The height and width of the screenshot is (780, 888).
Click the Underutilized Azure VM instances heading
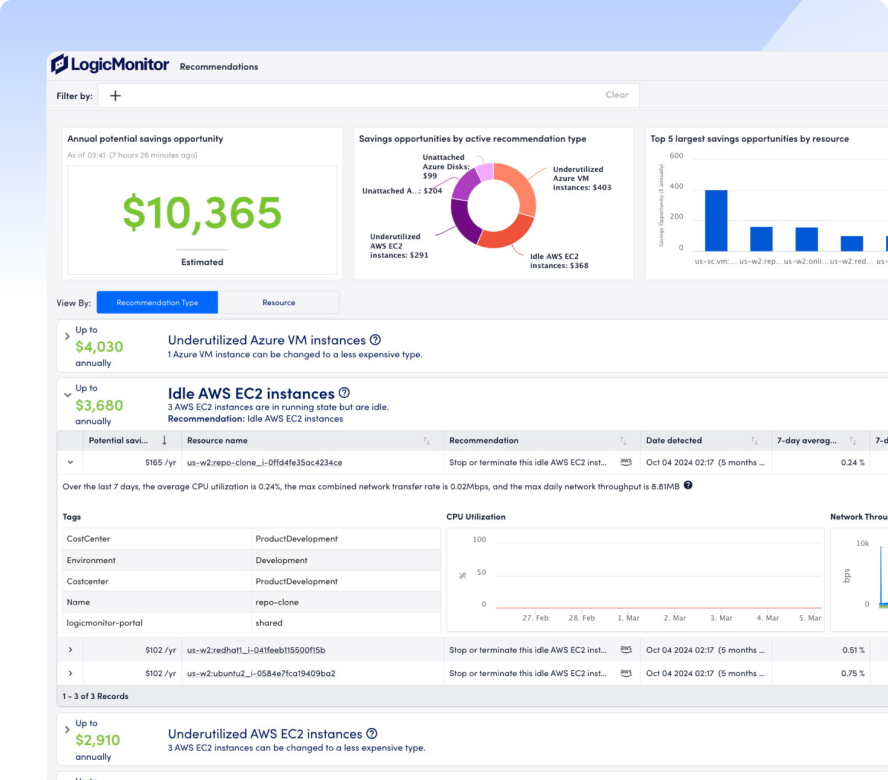(267, 340)
